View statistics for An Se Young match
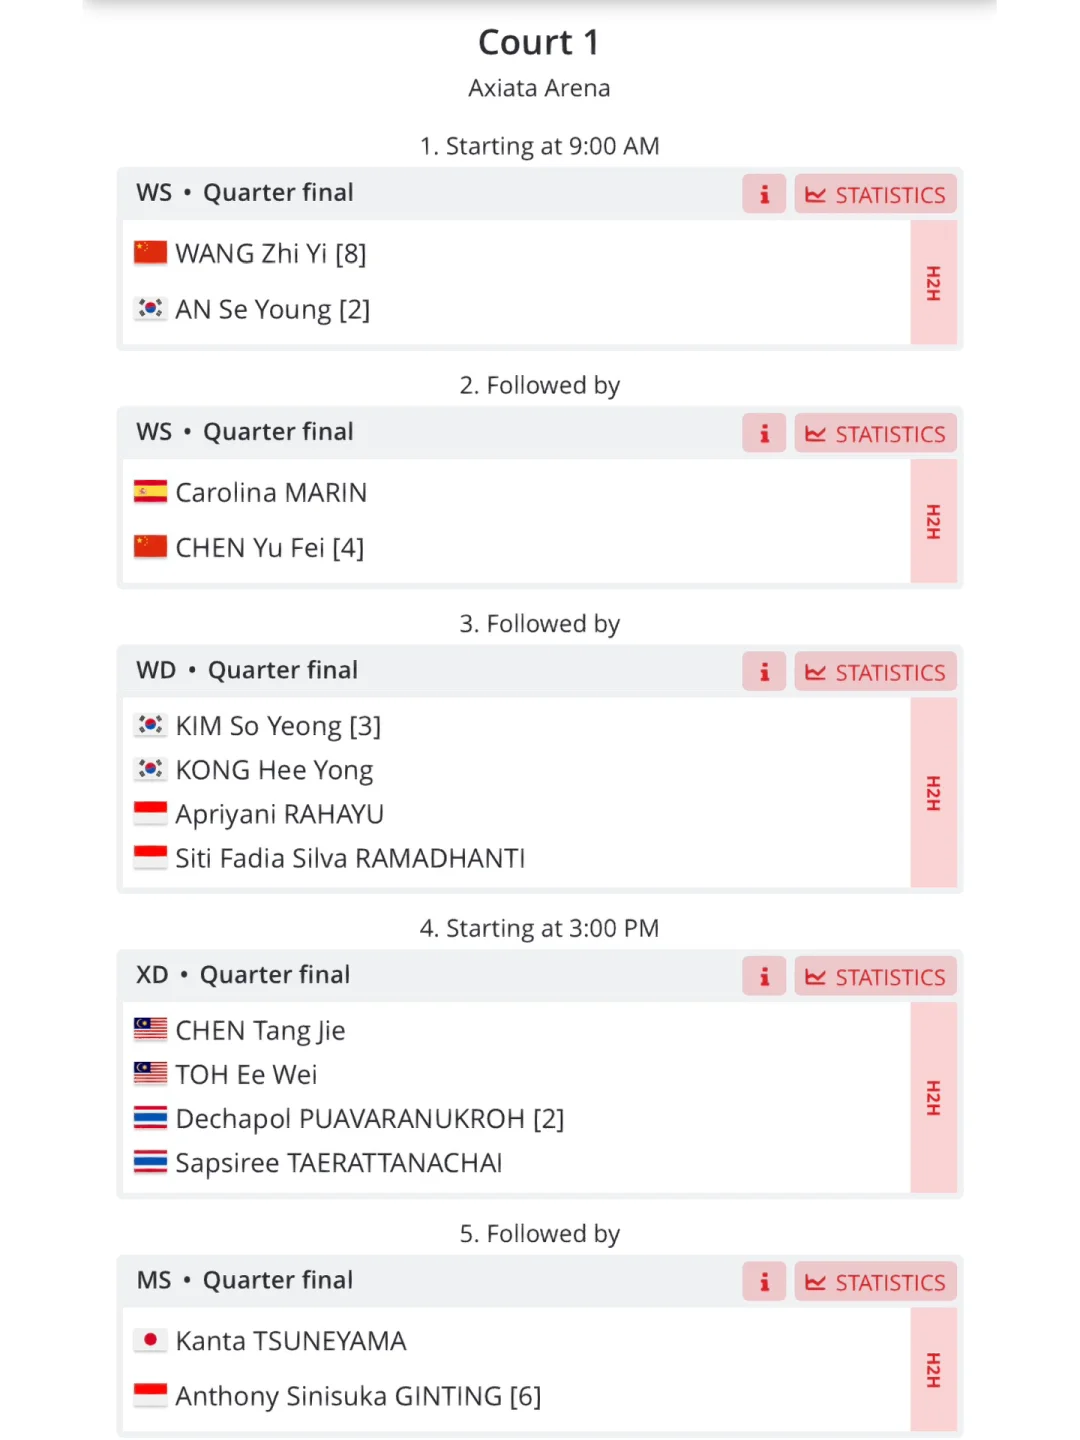The height and width of the screenshot is (1440, 1080). coord(876,194)
